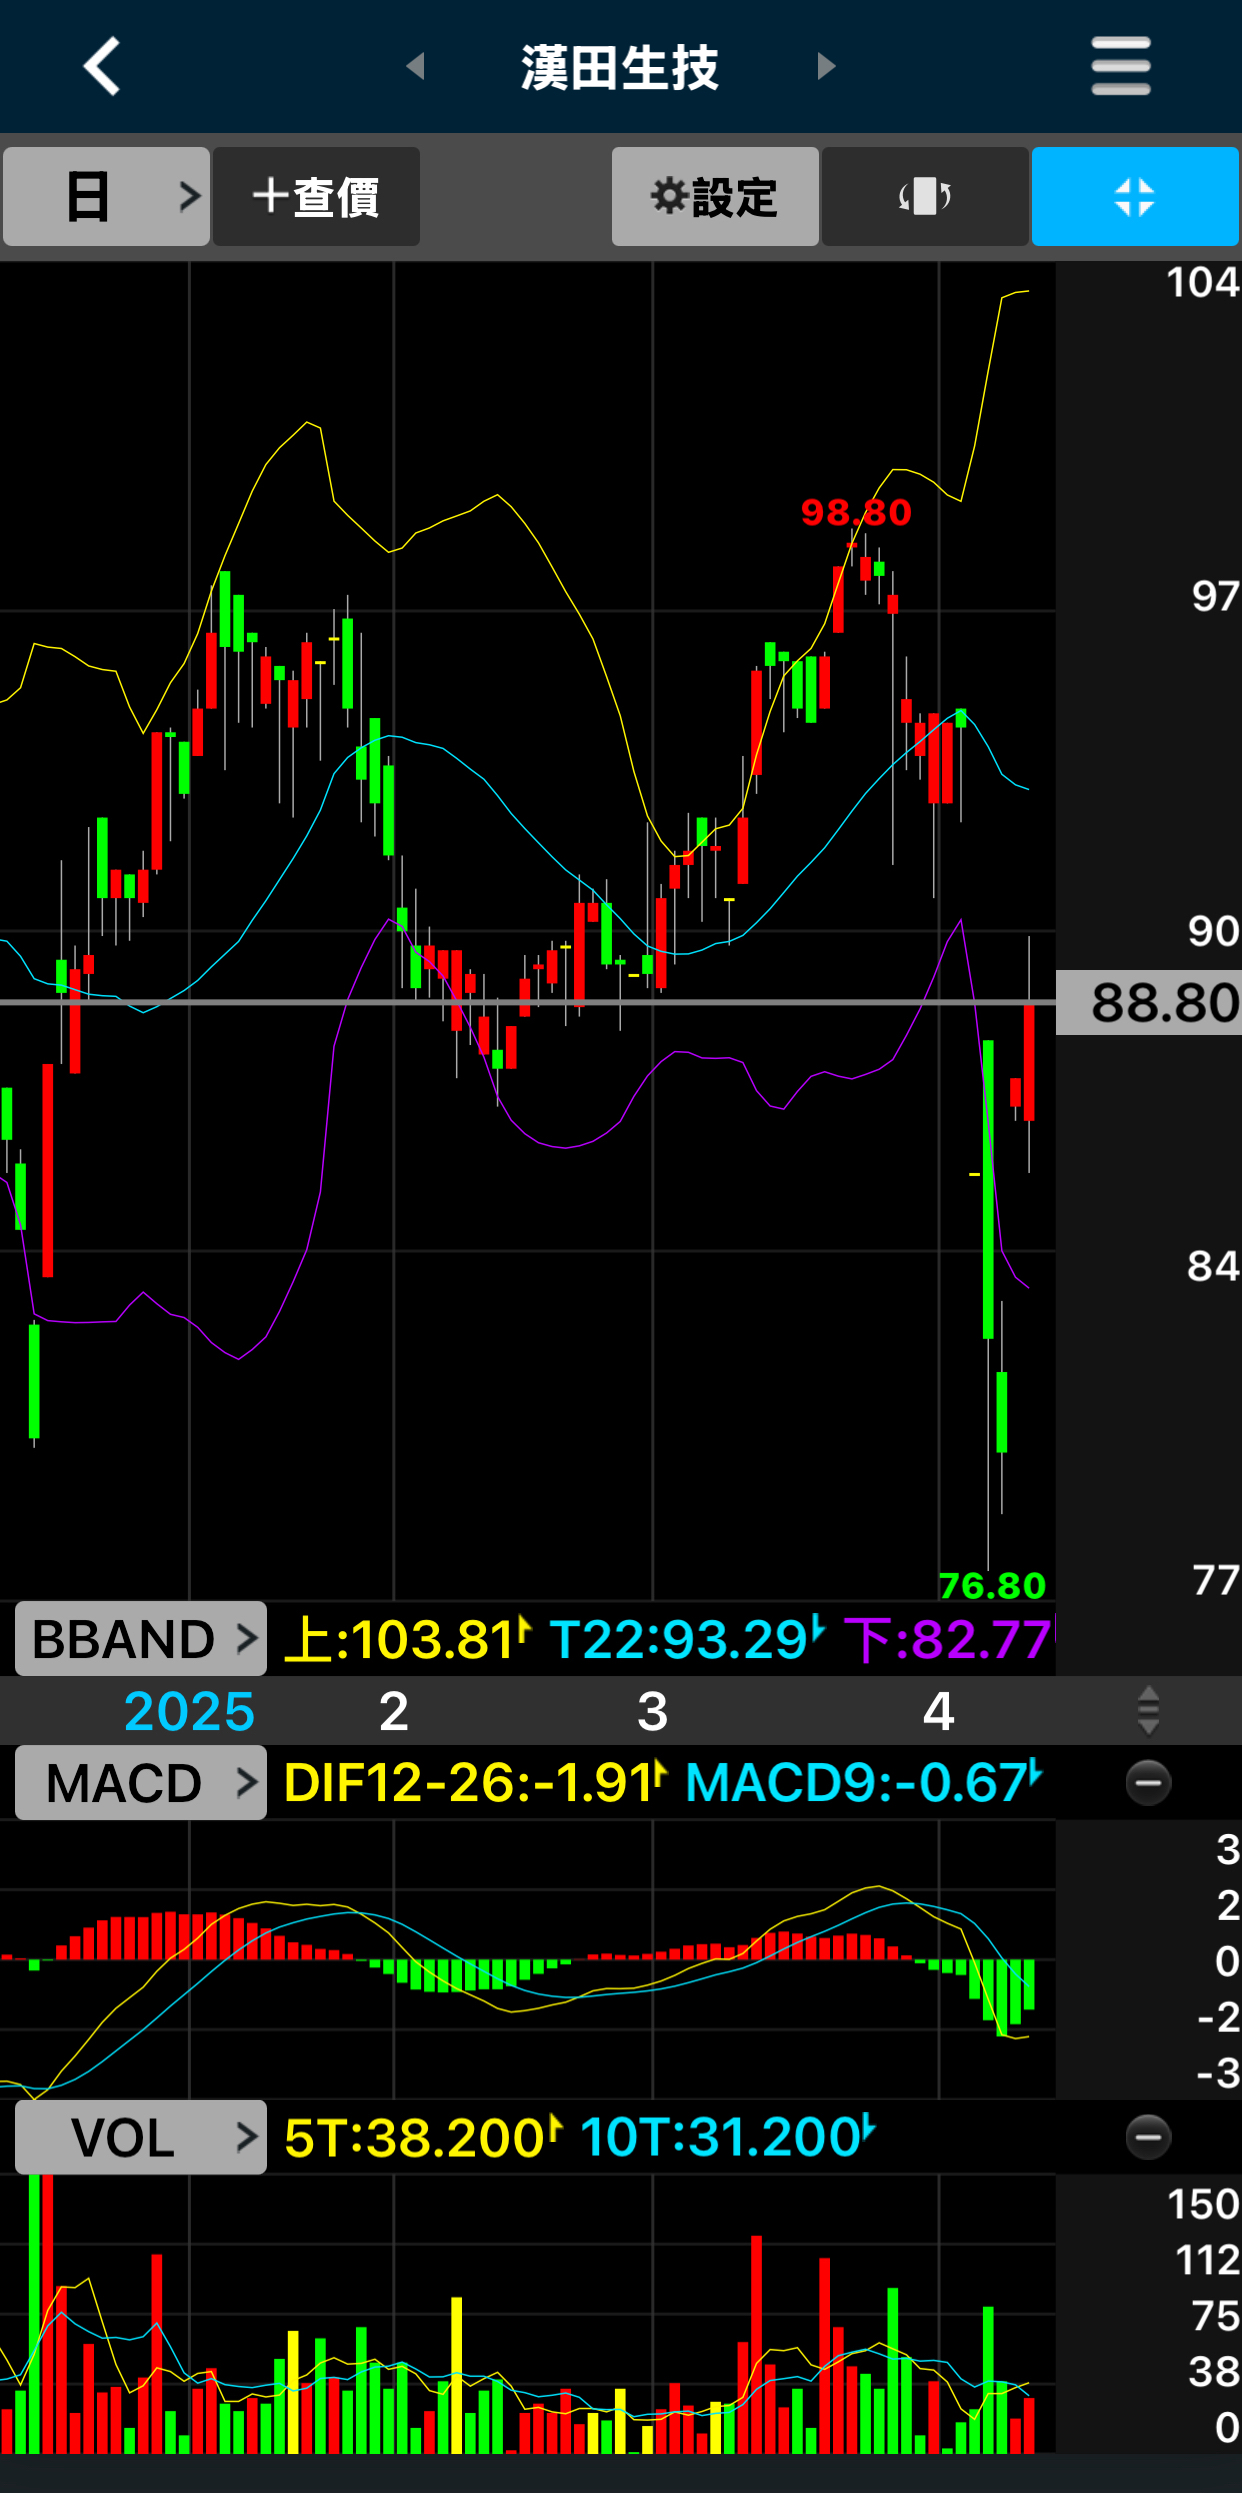
Task: Tap the 76.80 low price marker
Action: coord(992,1585)
